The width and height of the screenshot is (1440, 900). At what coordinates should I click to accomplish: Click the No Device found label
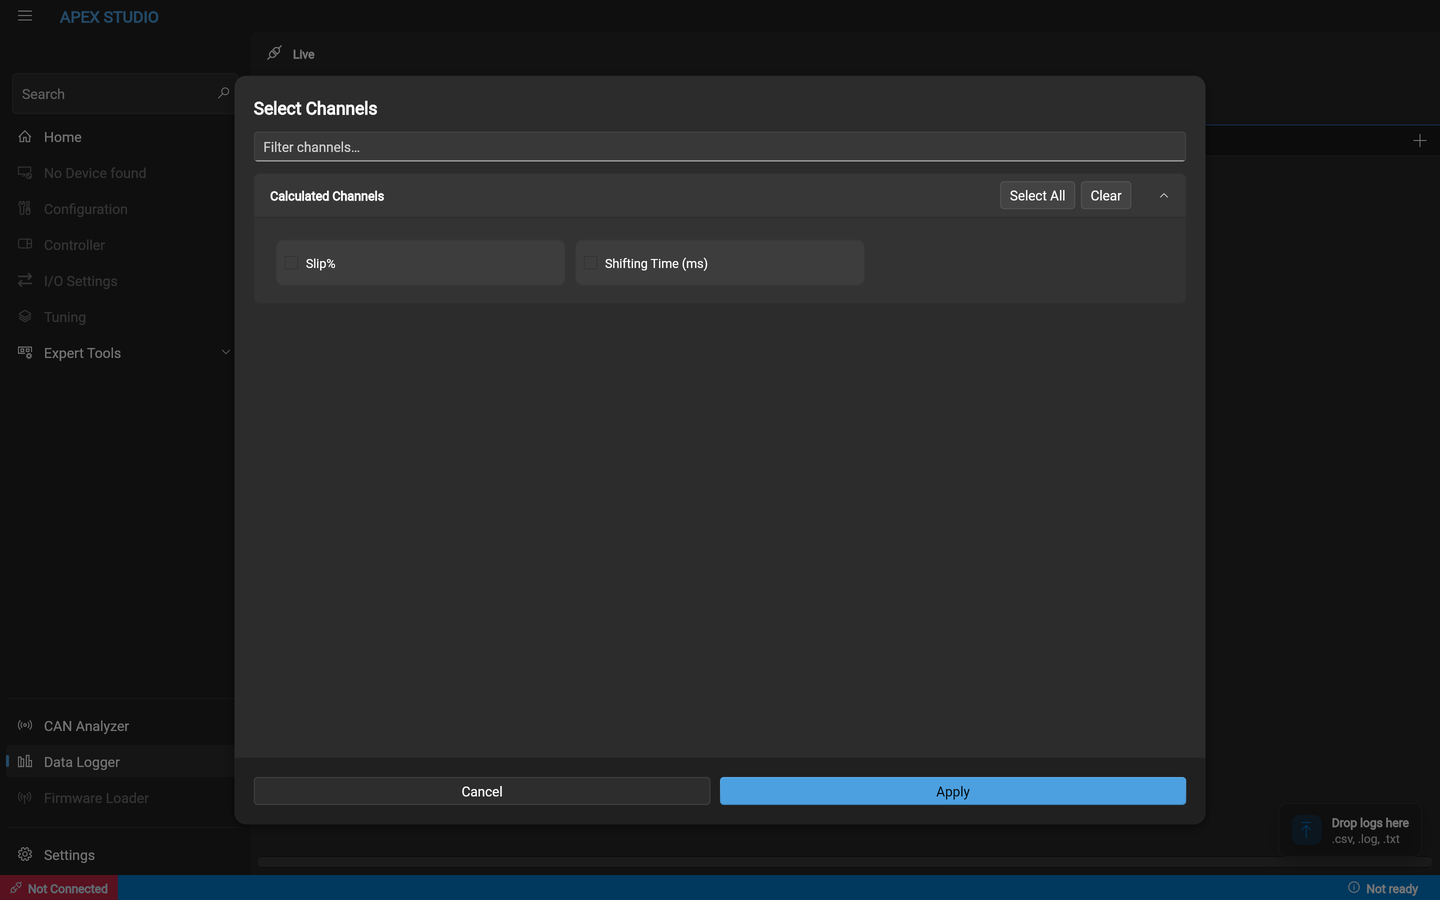[x=95, y=173]
